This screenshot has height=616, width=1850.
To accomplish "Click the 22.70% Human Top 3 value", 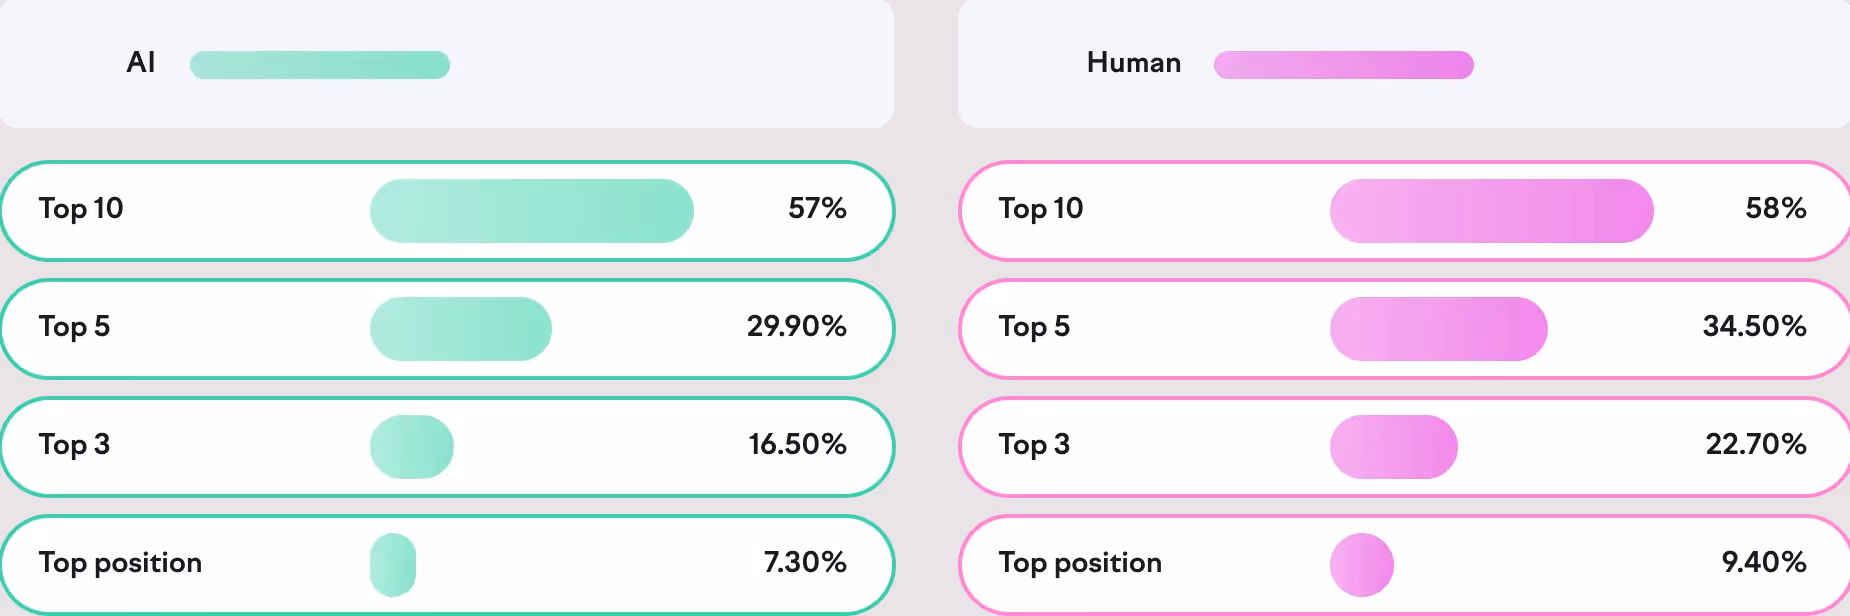I will [x=1756, y=444].
